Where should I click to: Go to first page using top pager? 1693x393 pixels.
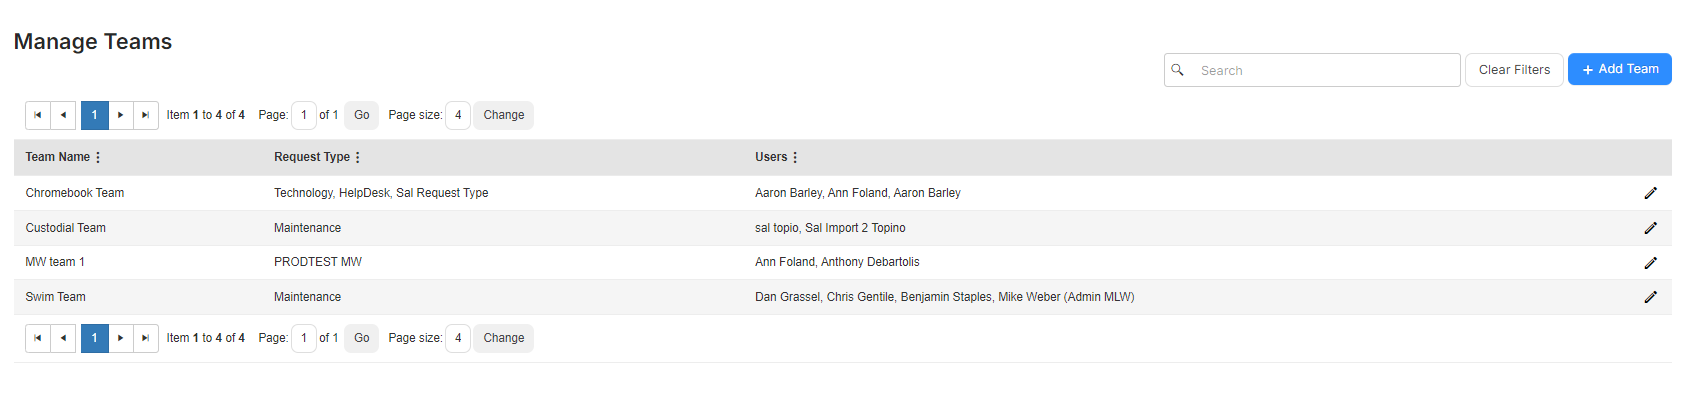point(38,115)
